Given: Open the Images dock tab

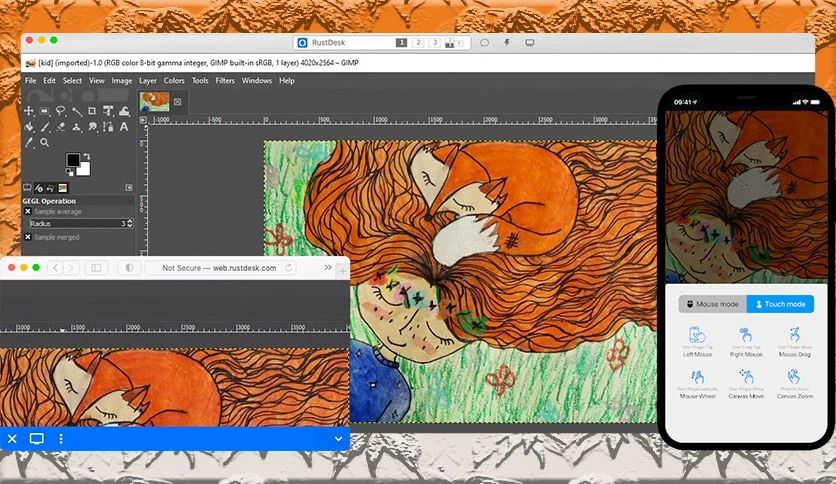Looking at the screenshot, I should click(x=63, y=188).
